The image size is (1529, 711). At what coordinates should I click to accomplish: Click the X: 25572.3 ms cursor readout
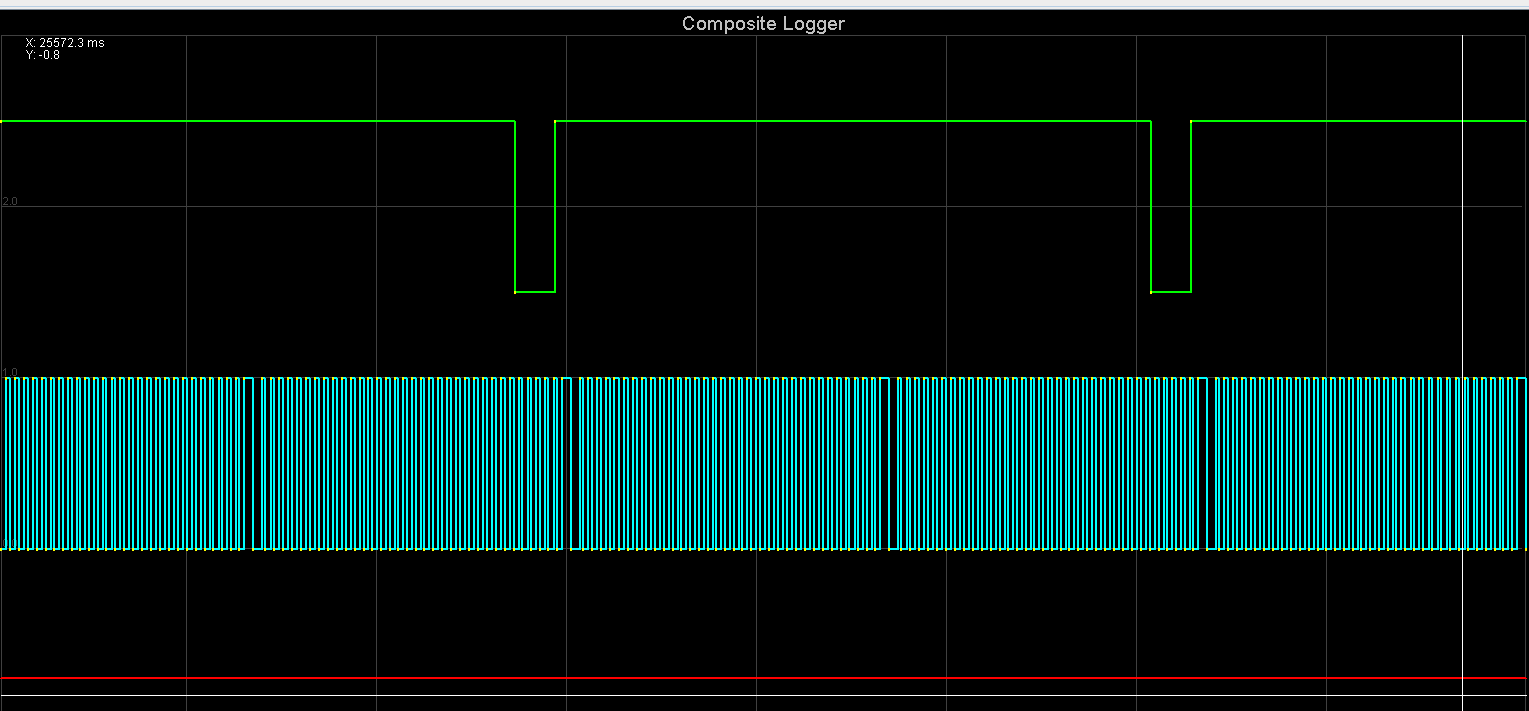(65, 43)
